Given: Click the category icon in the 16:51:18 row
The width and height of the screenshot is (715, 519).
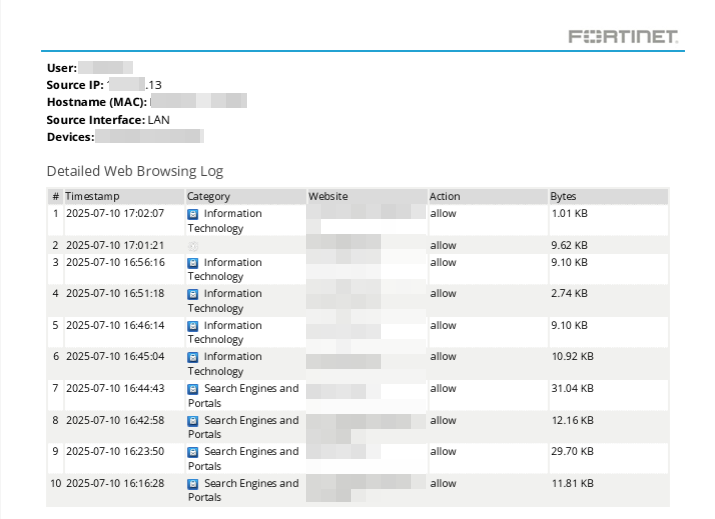Looking at the screenshot, I should tap(193, 294).
